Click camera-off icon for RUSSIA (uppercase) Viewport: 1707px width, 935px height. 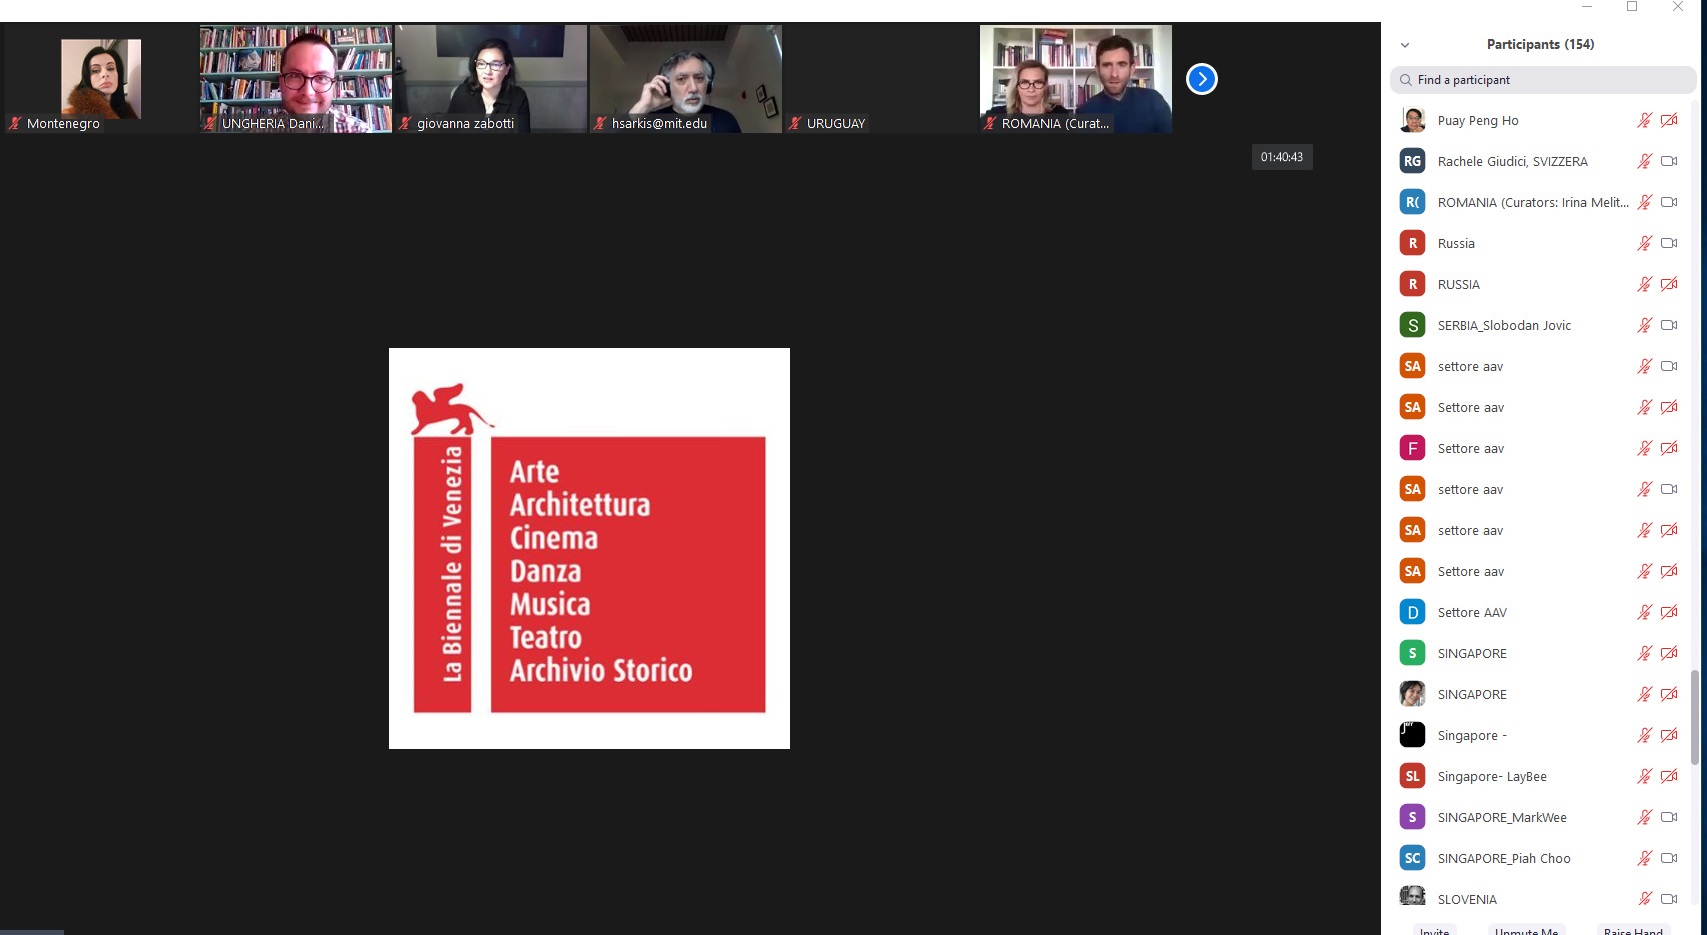(x=1669, y=284)
